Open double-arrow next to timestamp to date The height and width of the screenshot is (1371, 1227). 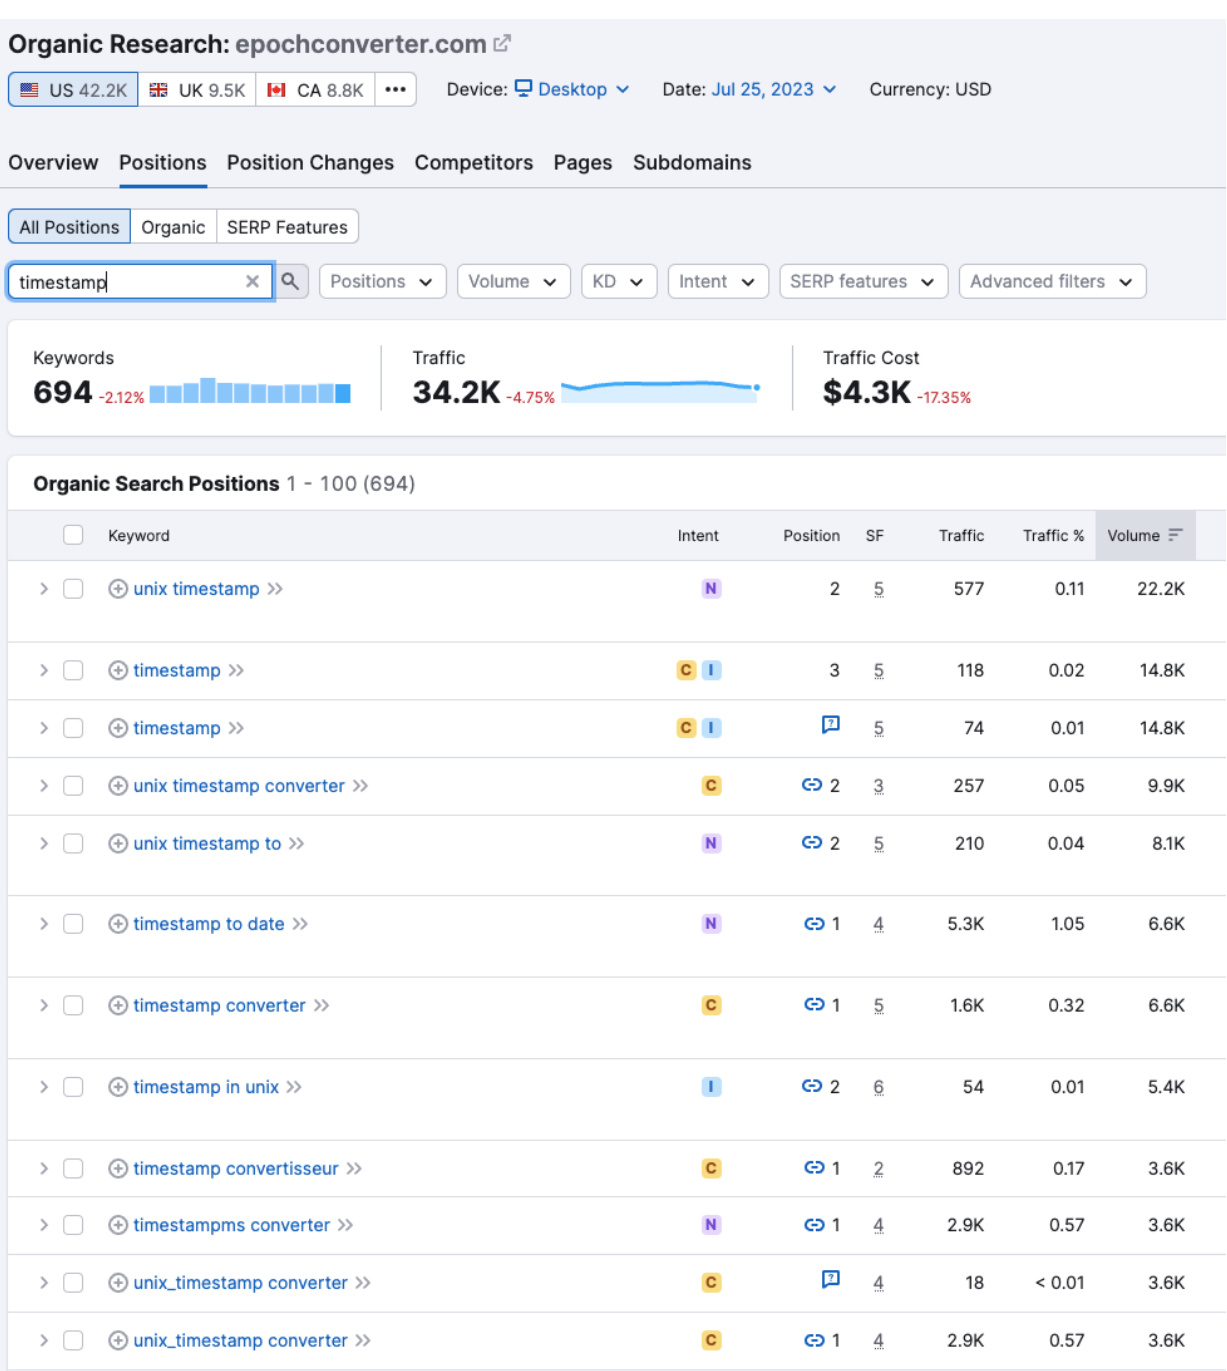[300, 924]
